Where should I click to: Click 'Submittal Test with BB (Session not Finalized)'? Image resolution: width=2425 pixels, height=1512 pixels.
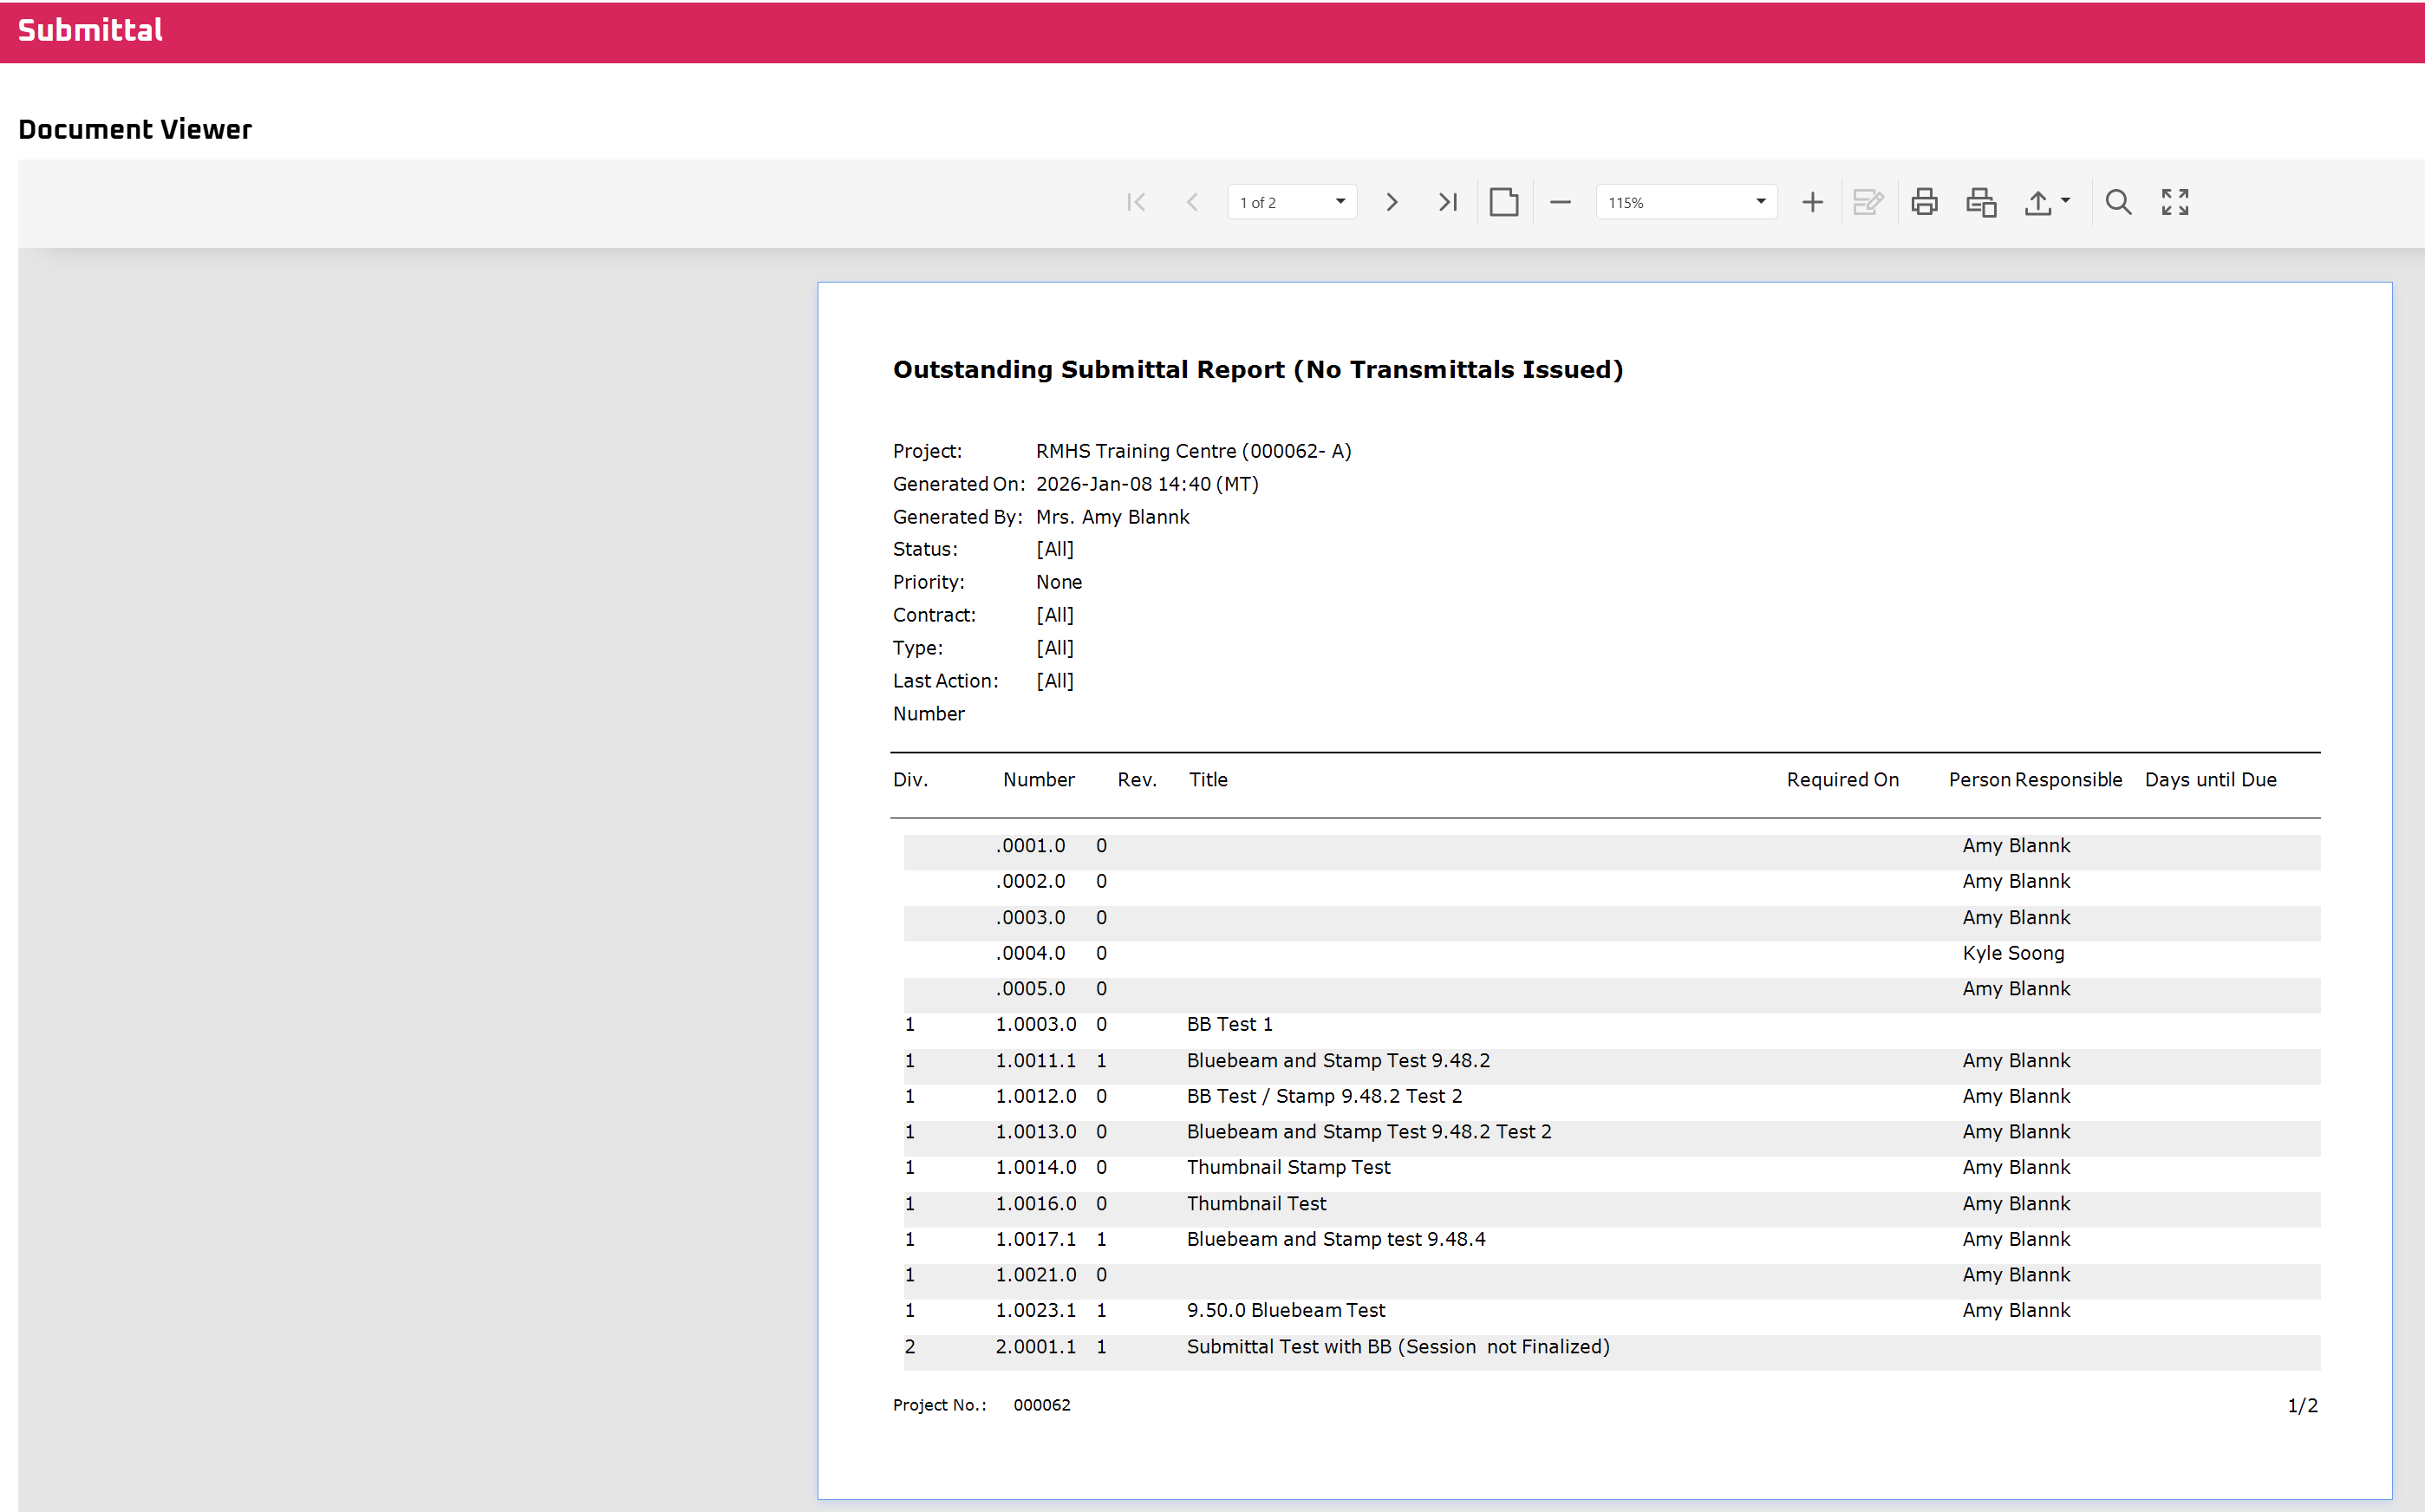point(1398,1346)
